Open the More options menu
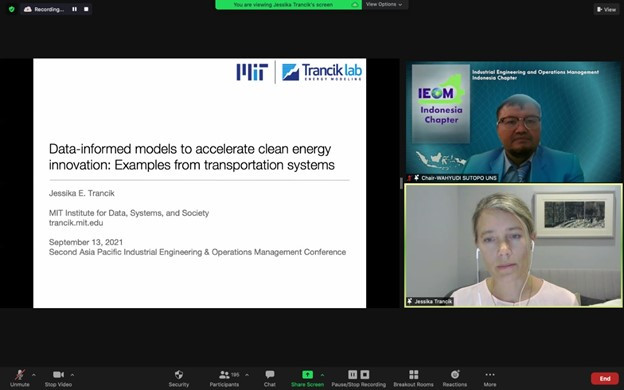This screenshot has height=390, width=624. tap(490, 378)
